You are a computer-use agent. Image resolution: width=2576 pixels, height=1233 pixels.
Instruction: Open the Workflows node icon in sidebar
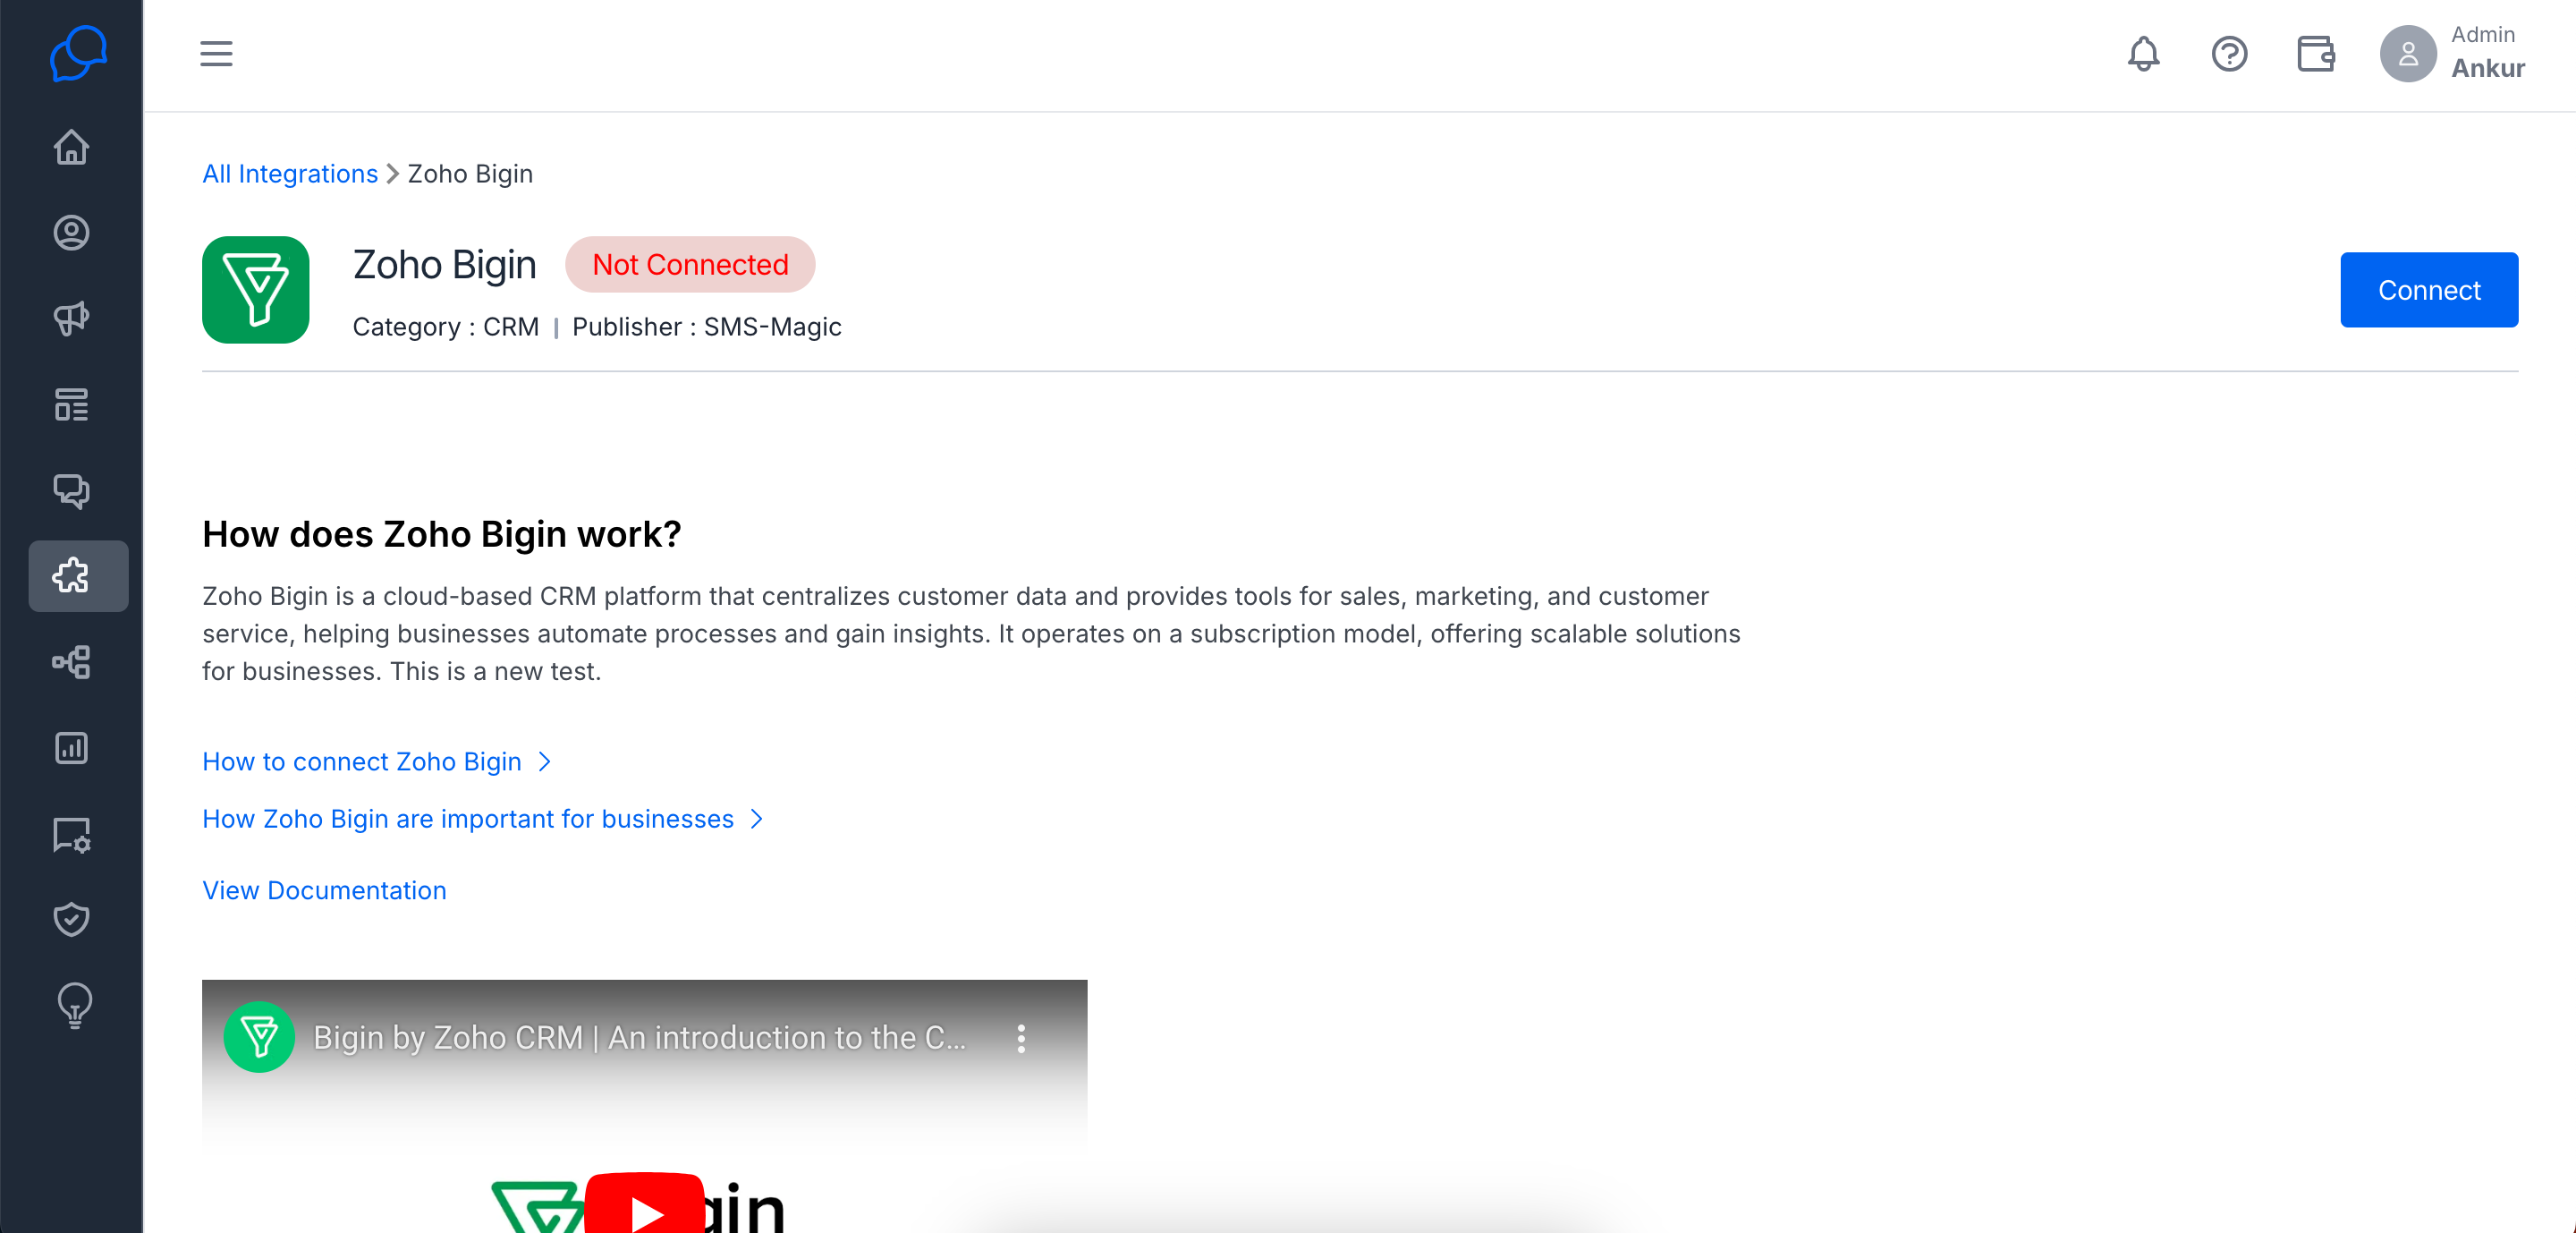(71, 662)
